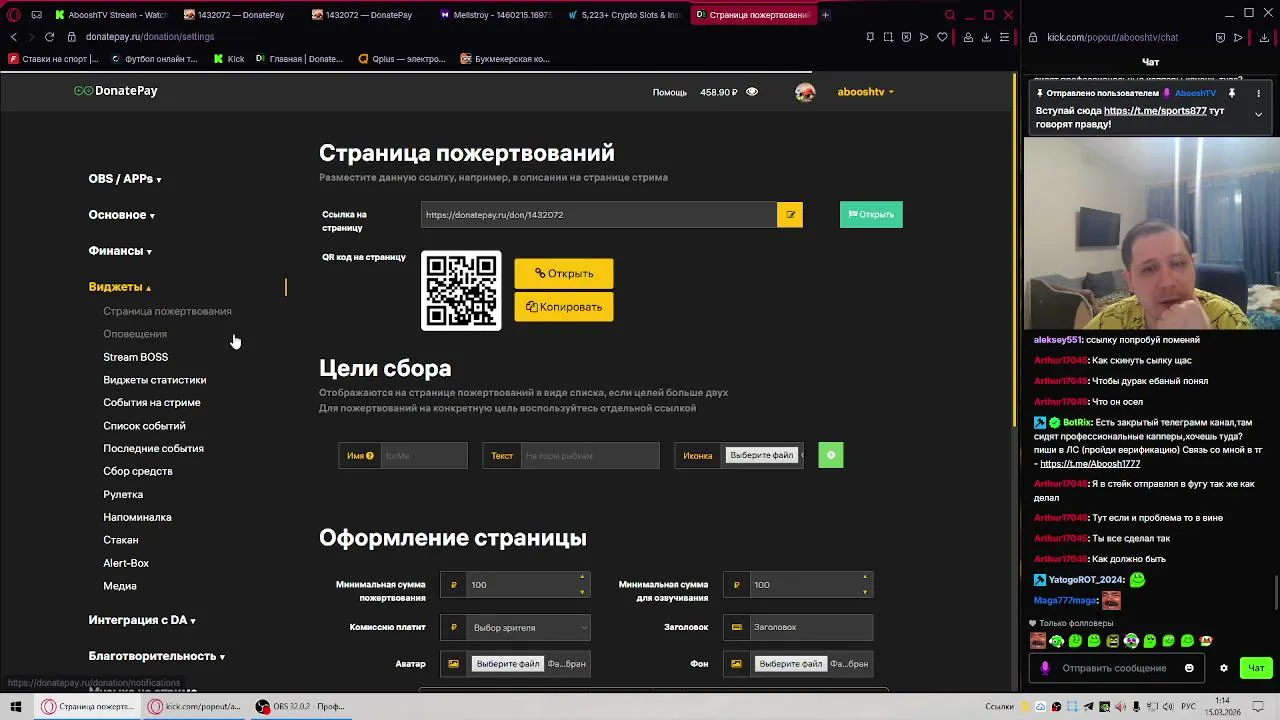The width and height of the screenshot is (1280, 720).
Task: Open Список событий page
Action: (144, 426)
